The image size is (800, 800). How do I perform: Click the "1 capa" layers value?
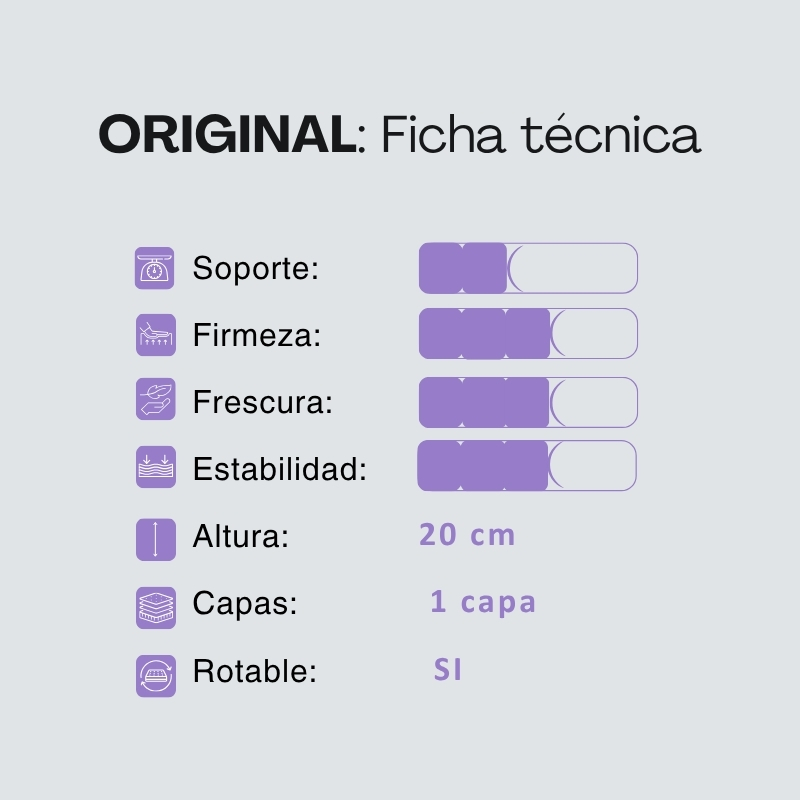pyautogui.click(x=483, y=602)
